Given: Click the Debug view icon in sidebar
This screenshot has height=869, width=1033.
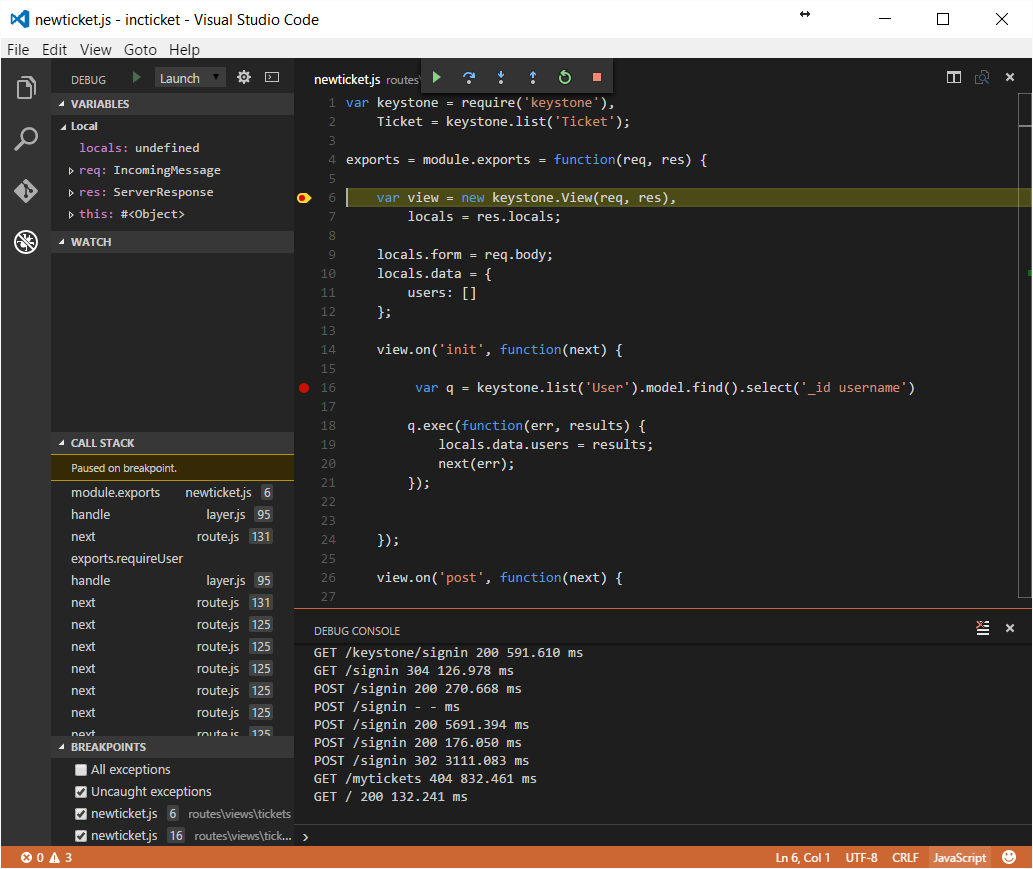Looking at the screenshot, I should pos(25,241).
